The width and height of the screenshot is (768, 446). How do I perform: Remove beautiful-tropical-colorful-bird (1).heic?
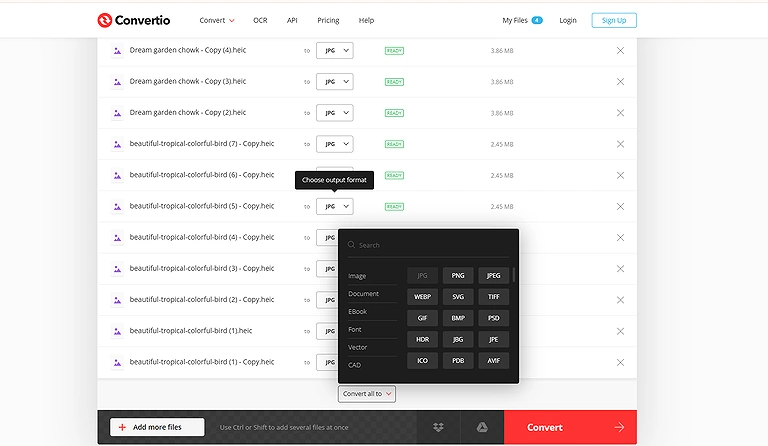pyautogui.click(x=620, y=331)
